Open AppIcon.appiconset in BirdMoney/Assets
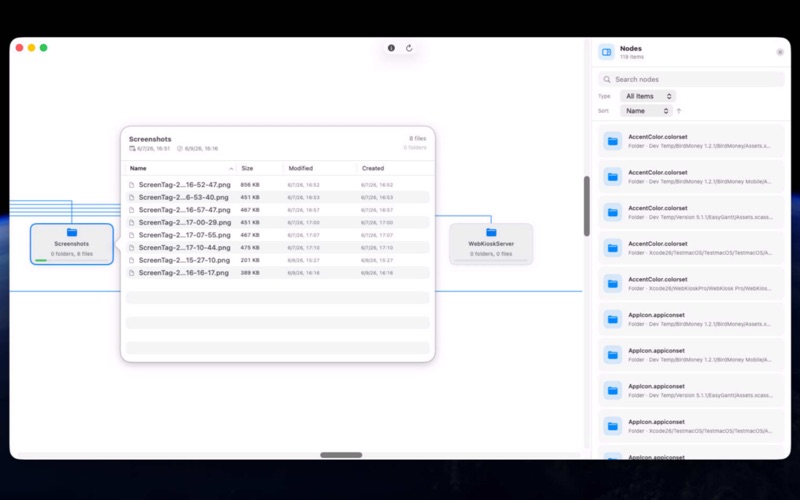 tap(691, 319)
